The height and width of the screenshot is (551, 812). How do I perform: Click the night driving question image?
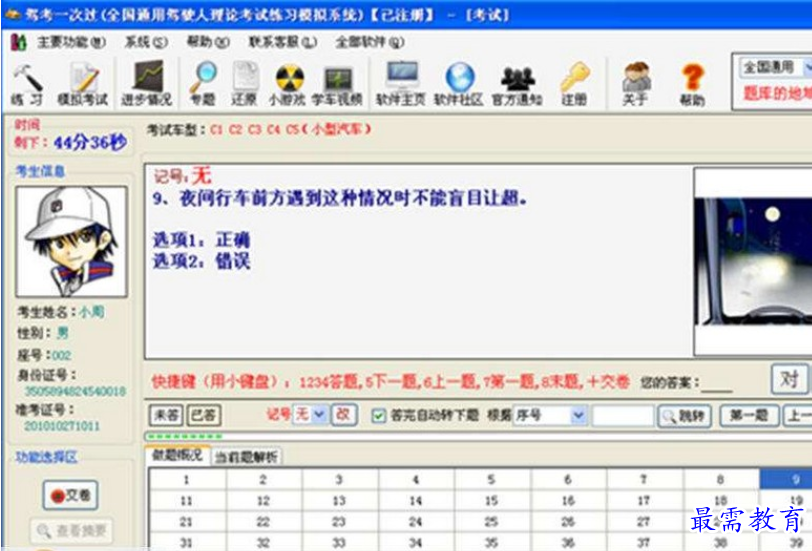(x=753, y=262)
